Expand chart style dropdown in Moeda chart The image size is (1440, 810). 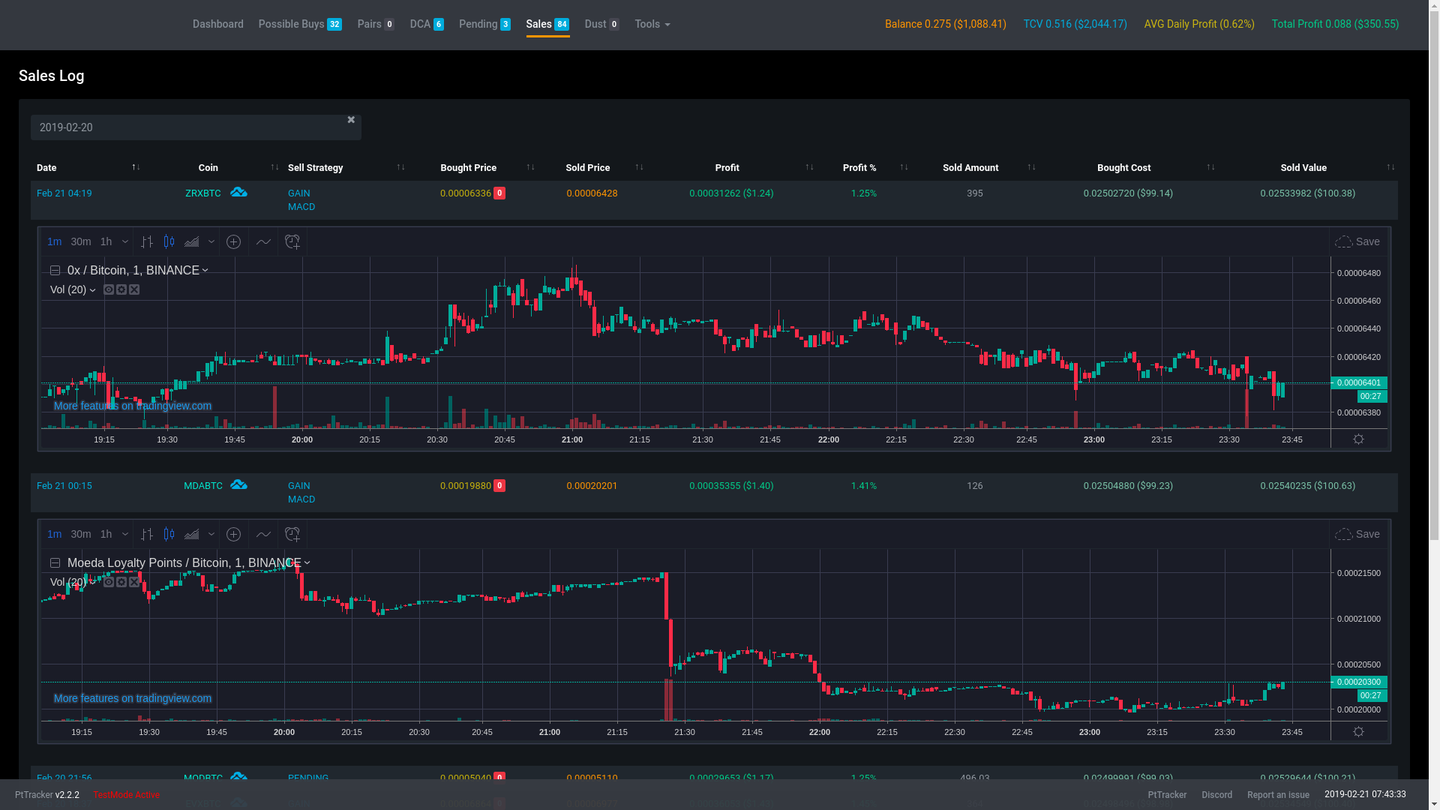tap(211, 534)
